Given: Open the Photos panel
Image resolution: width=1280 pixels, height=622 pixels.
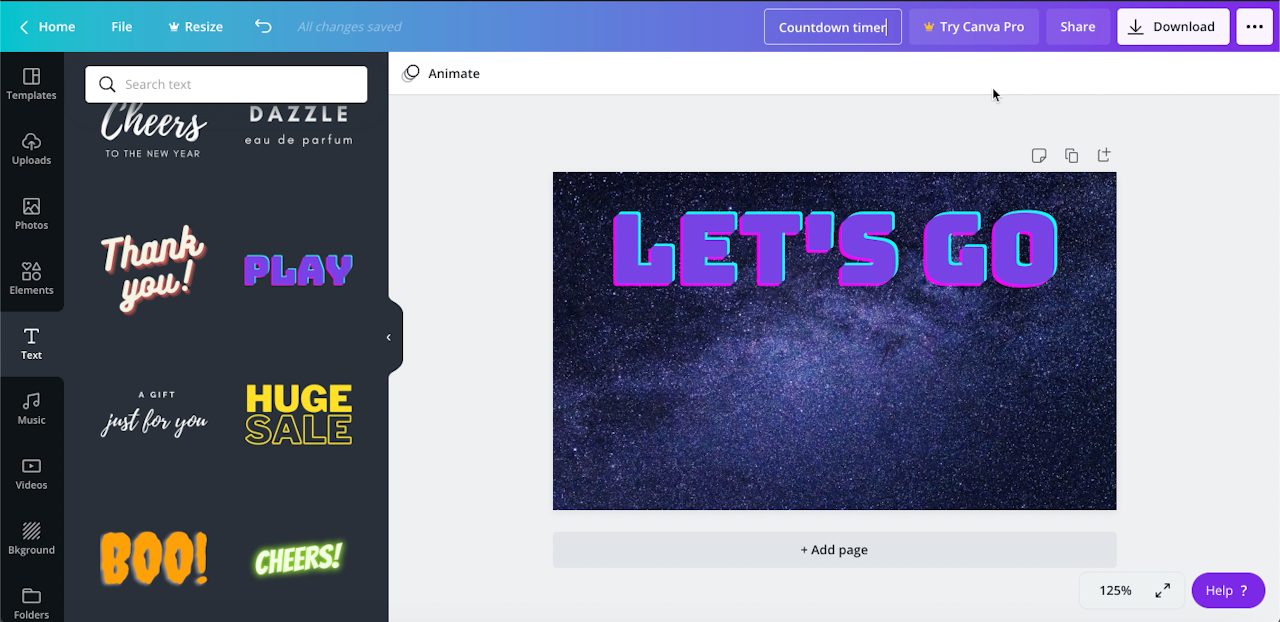Looking at the screenshot, I should [x=31, y=214].
